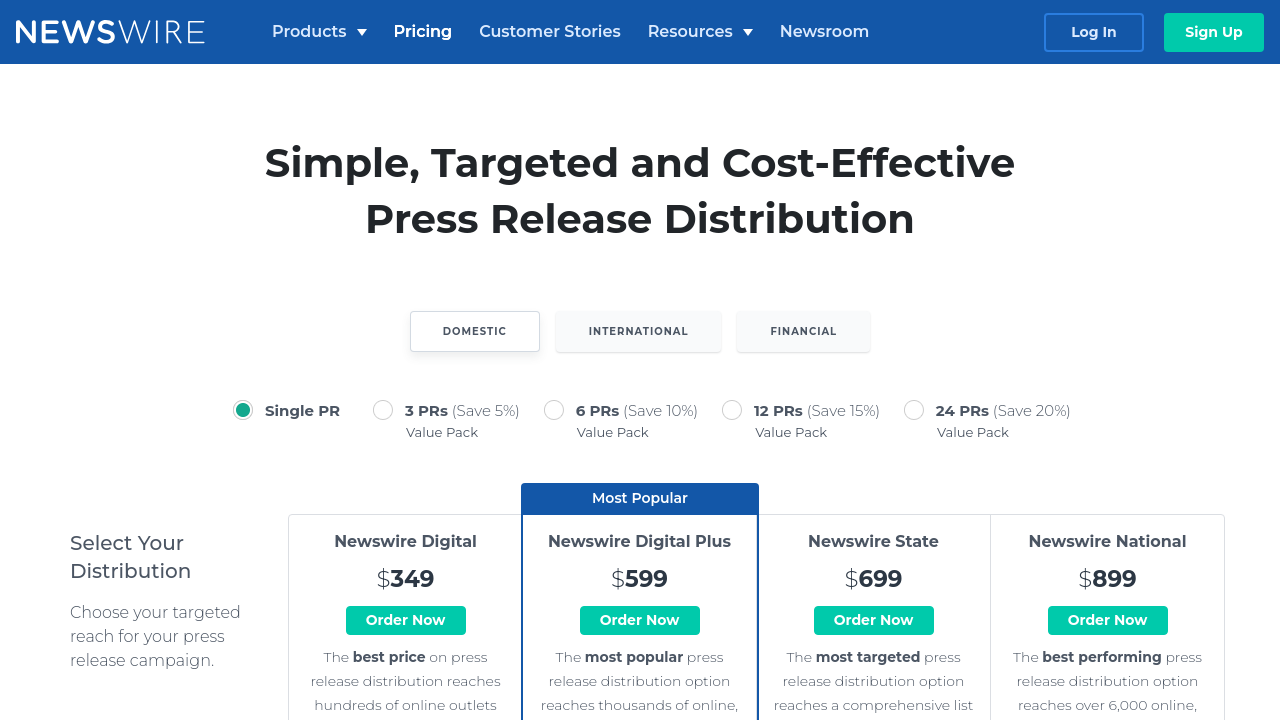The height and width of the screenshot is (720, 1280).
Task: Click the Sign Up button
Action: coord(1214,32)
